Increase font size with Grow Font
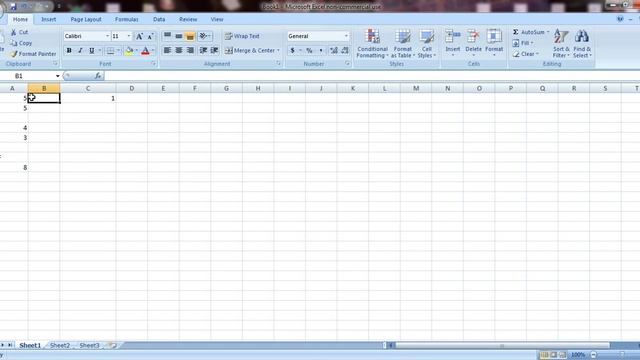 (139, 36)
